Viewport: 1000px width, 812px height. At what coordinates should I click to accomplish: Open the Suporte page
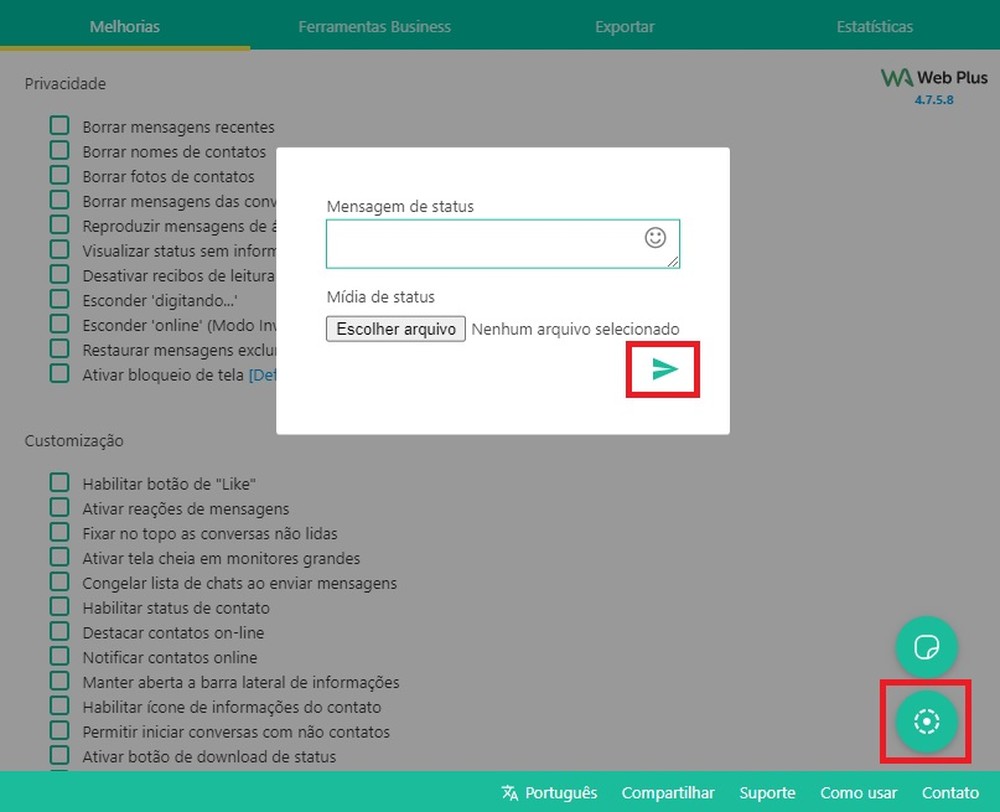(x=767, y=792)
